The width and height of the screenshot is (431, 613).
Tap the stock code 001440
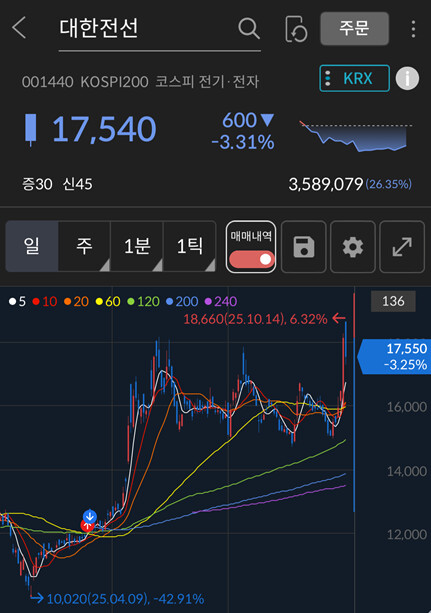(47, 82)
